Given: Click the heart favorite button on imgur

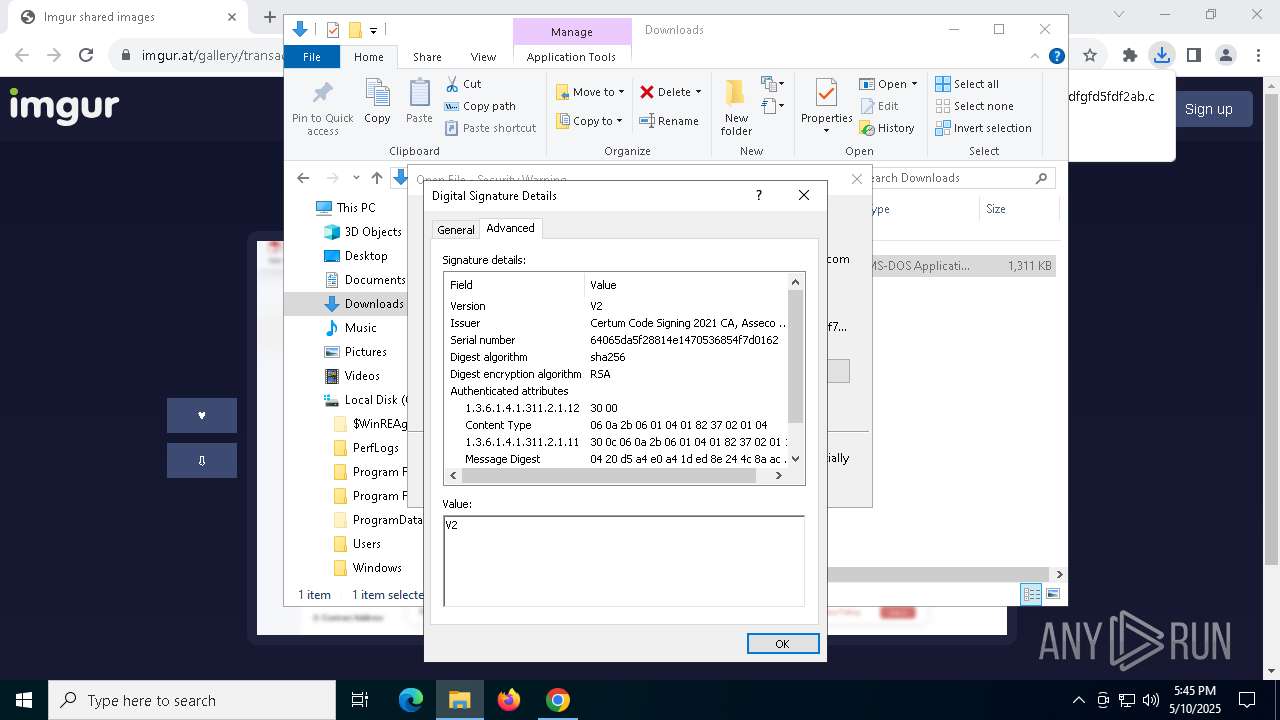Looking at the screenshot, I should [x=202, y=415].
